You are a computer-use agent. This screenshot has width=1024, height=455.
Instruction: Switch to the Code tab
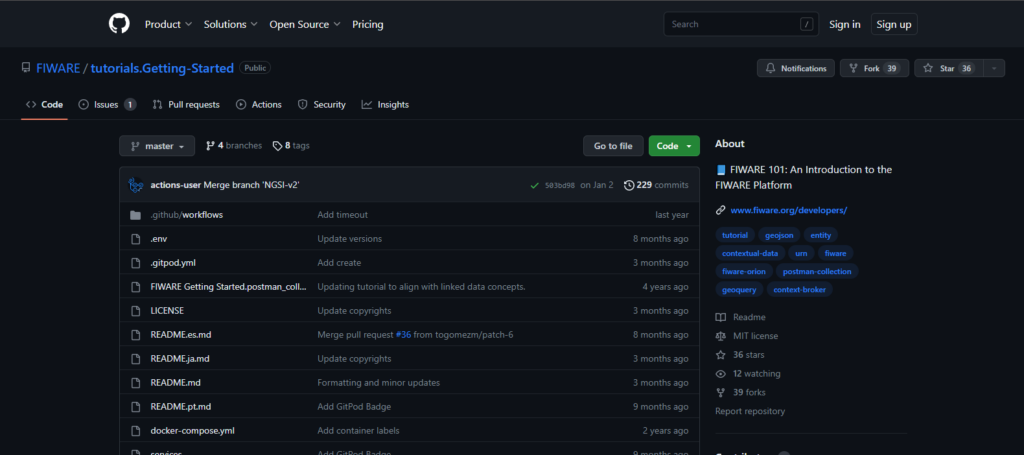(44, 104)
